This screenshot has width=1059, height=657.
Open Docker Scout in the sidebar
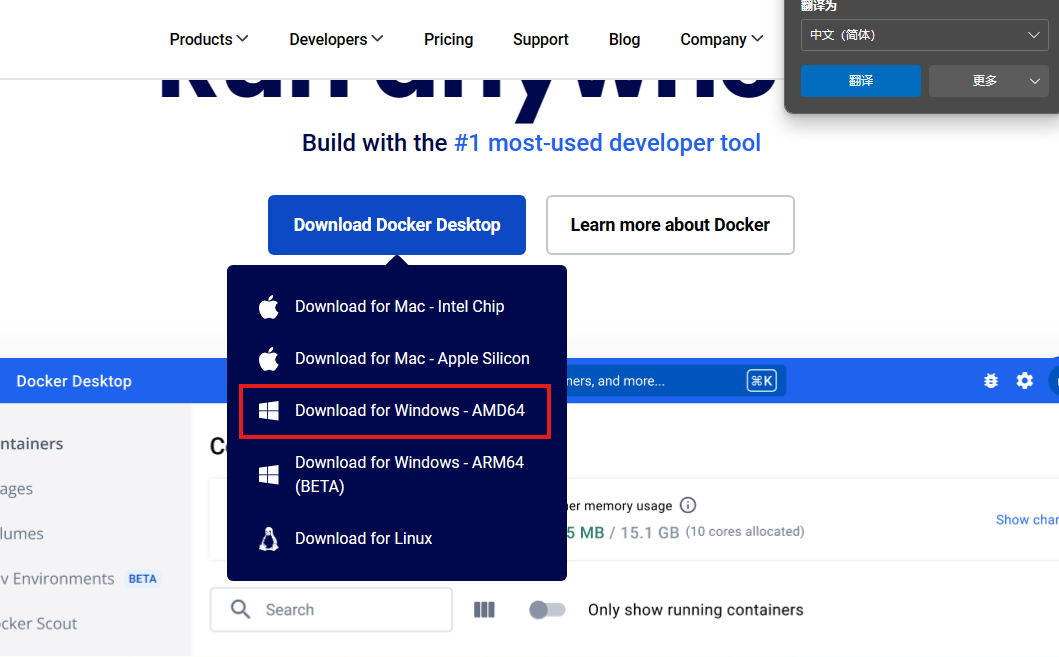(x=38, y=624)
